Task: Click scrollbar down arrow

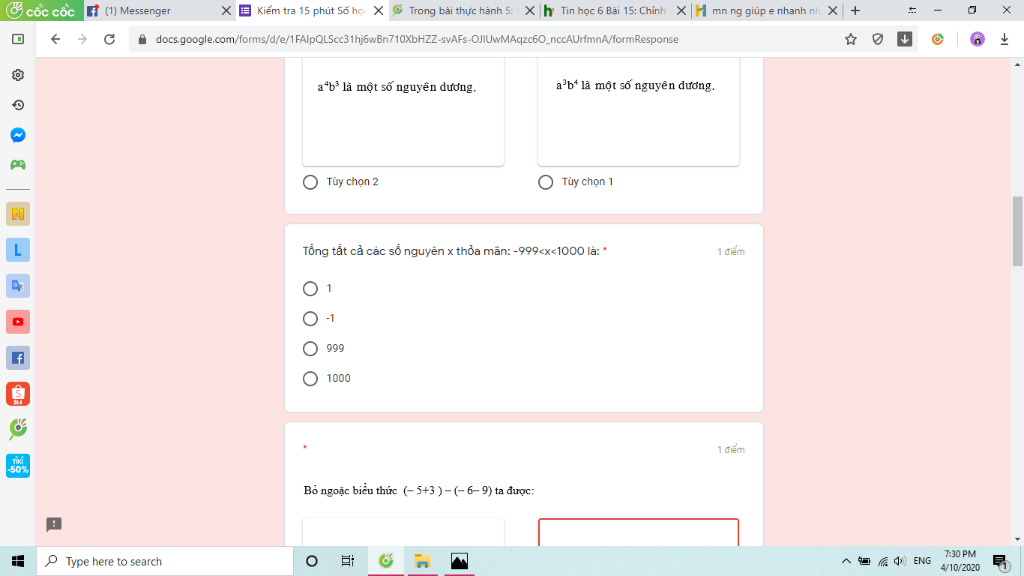Action: (1017, 539)
